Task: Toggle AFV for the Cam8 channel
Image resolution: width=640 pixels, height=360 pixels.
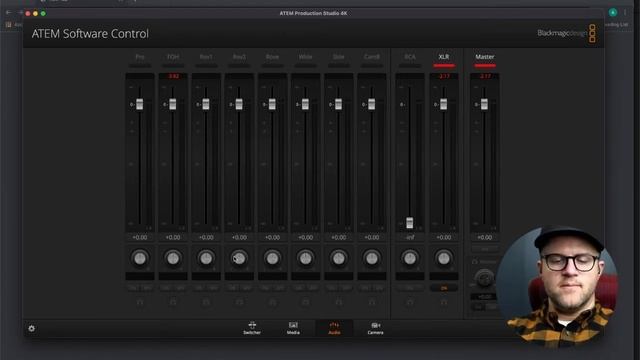Action: [379, 288]
